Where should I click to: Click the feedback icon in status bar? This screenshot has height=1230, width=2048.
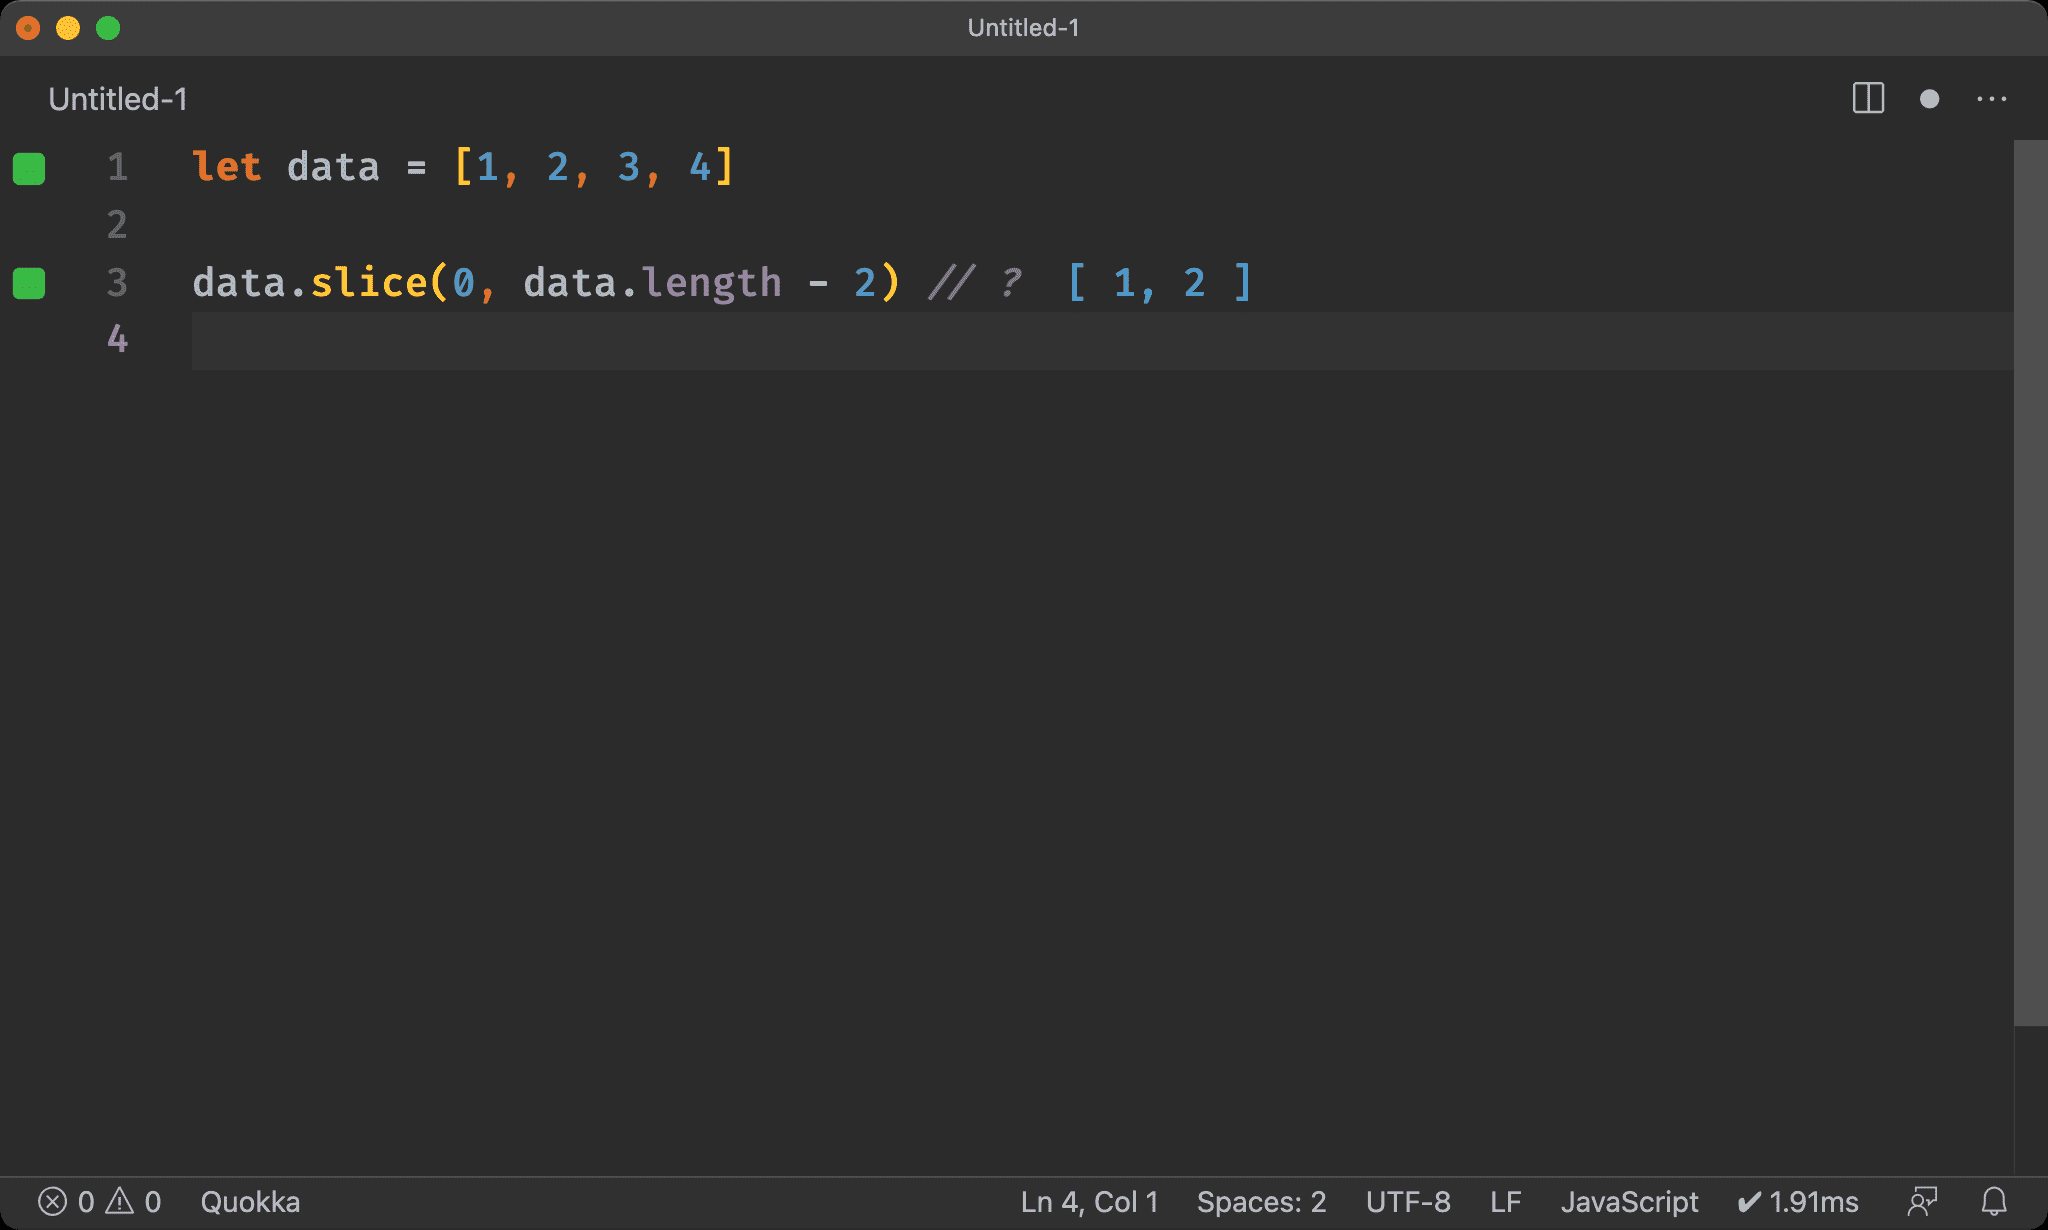[x=1922, y=1201]
